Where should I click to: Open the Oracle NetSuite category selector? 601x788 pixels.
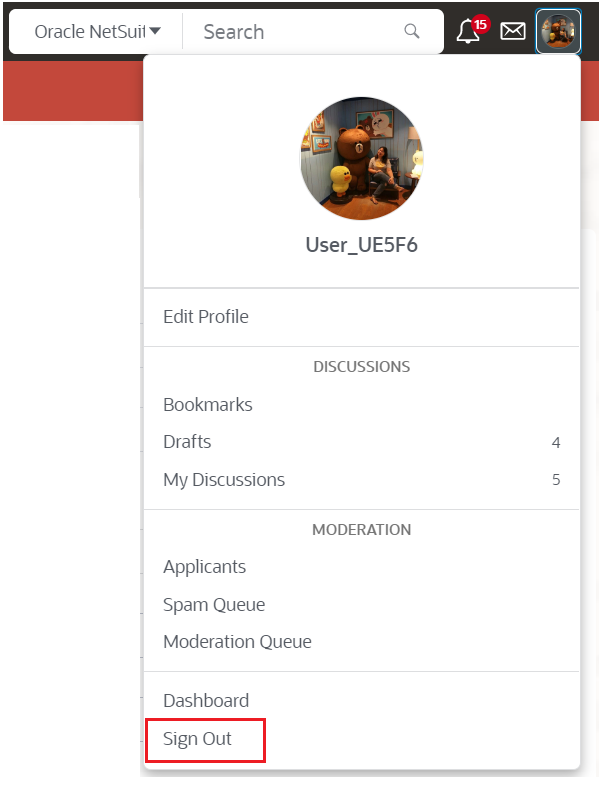pos(96,32)
